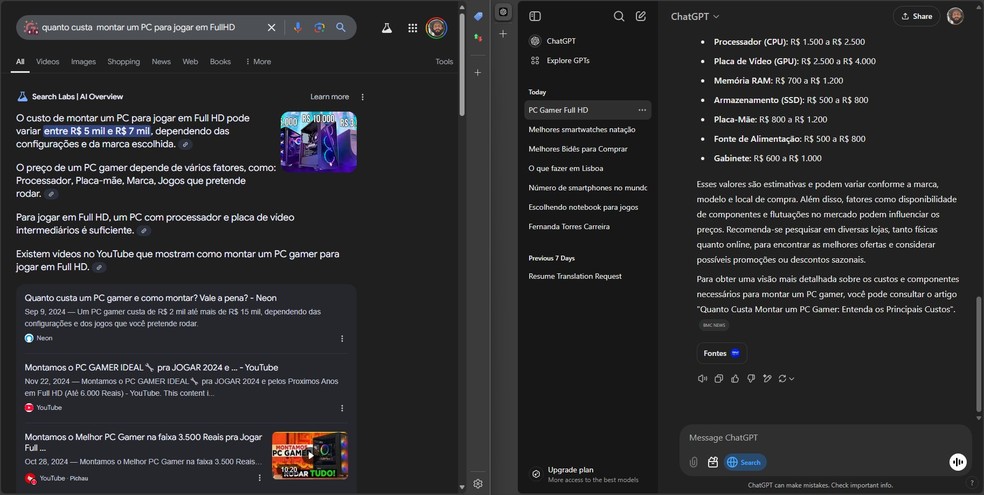Open the Google Tools filter options
The width and height of the screenshot is (984, 495).
pos(444,61)
